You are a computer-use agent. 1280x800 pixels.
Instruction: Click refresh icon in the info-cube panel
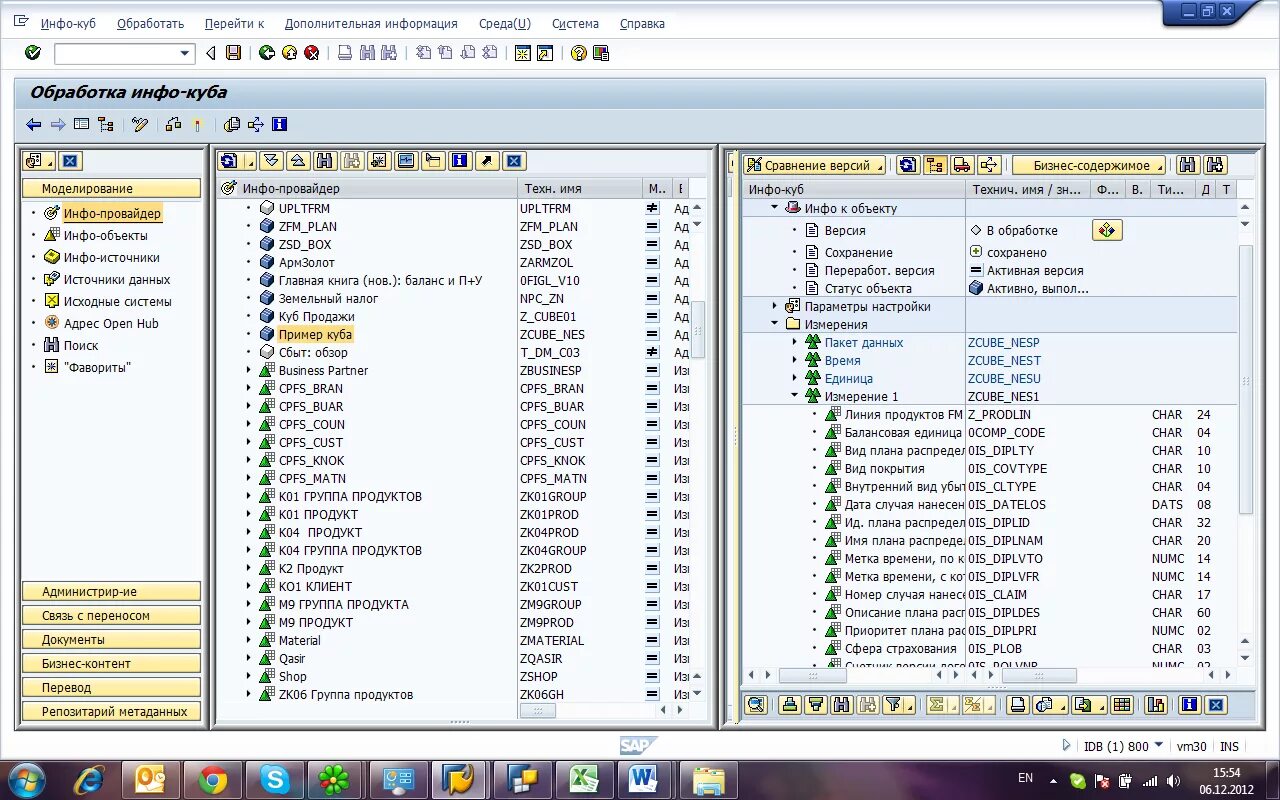coord(908,165)
